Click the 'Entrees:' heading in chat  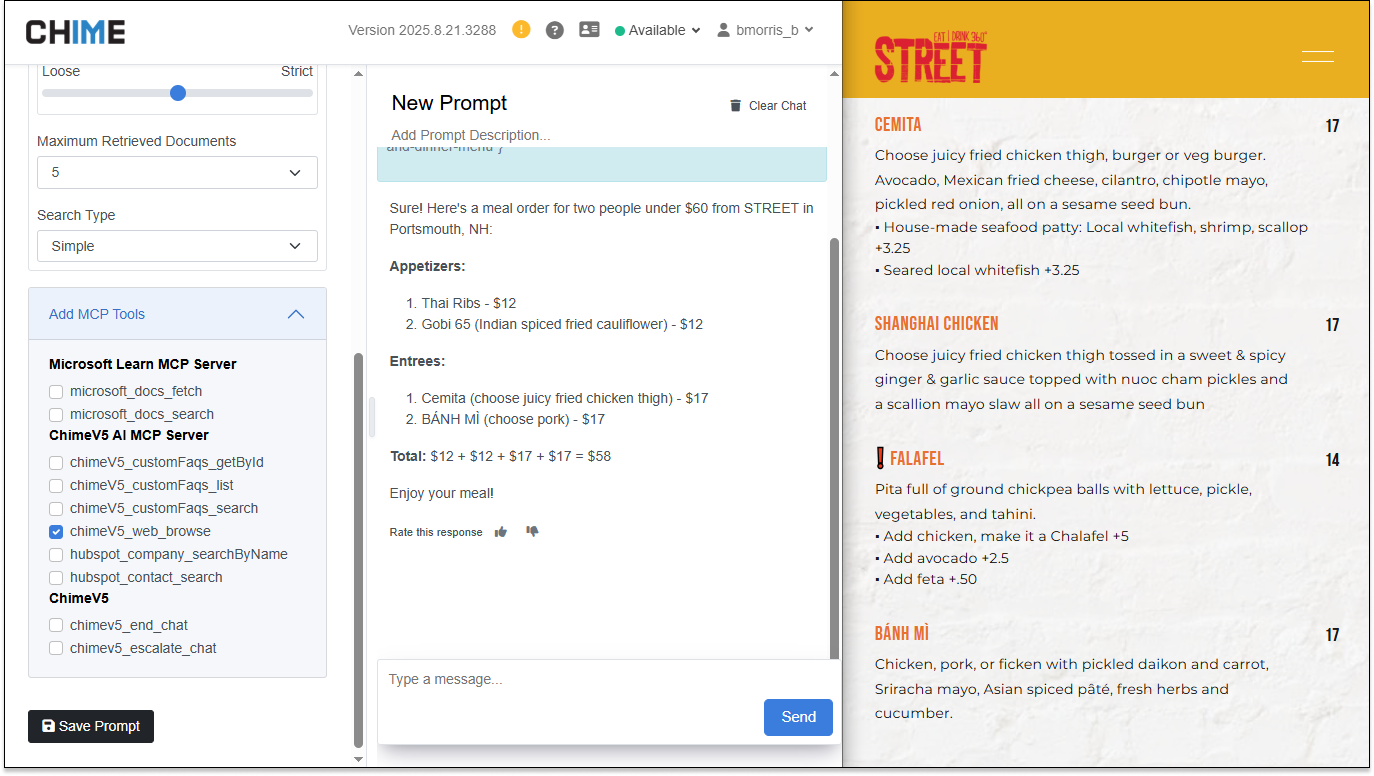418,361
